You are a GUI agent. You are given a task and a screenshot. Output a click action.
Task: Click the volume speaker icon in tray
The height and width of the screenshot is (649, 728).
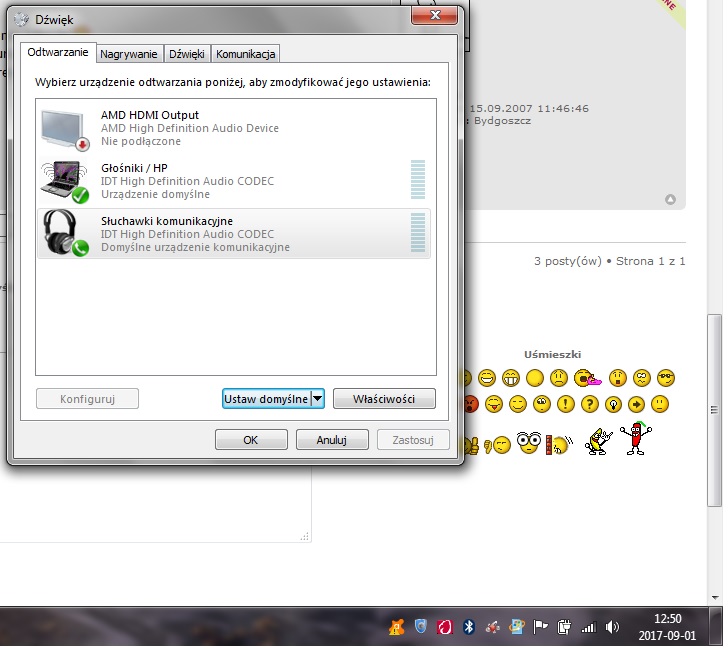coord(612,627)
